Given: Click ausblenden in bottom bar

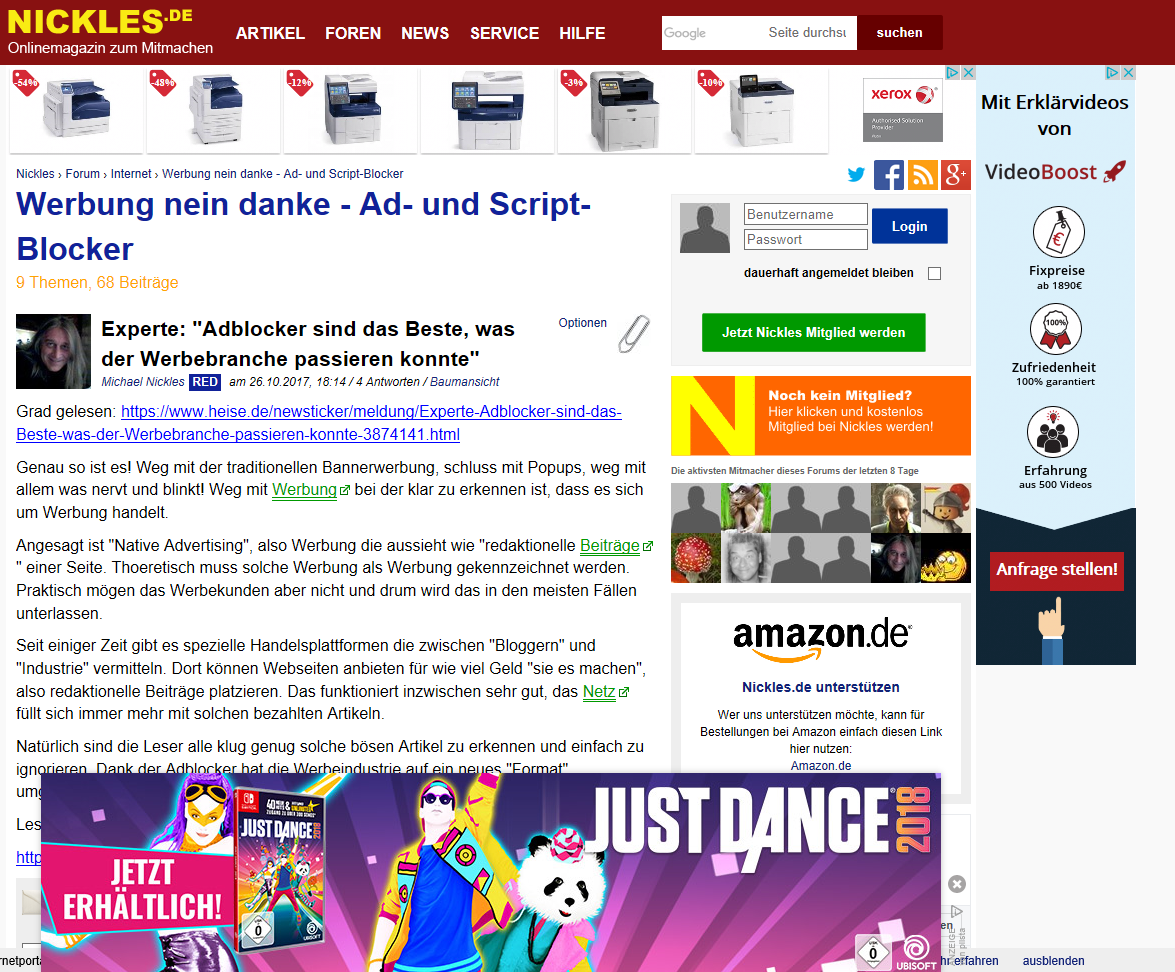Looking at the screenshot, I should point(1054,961).
